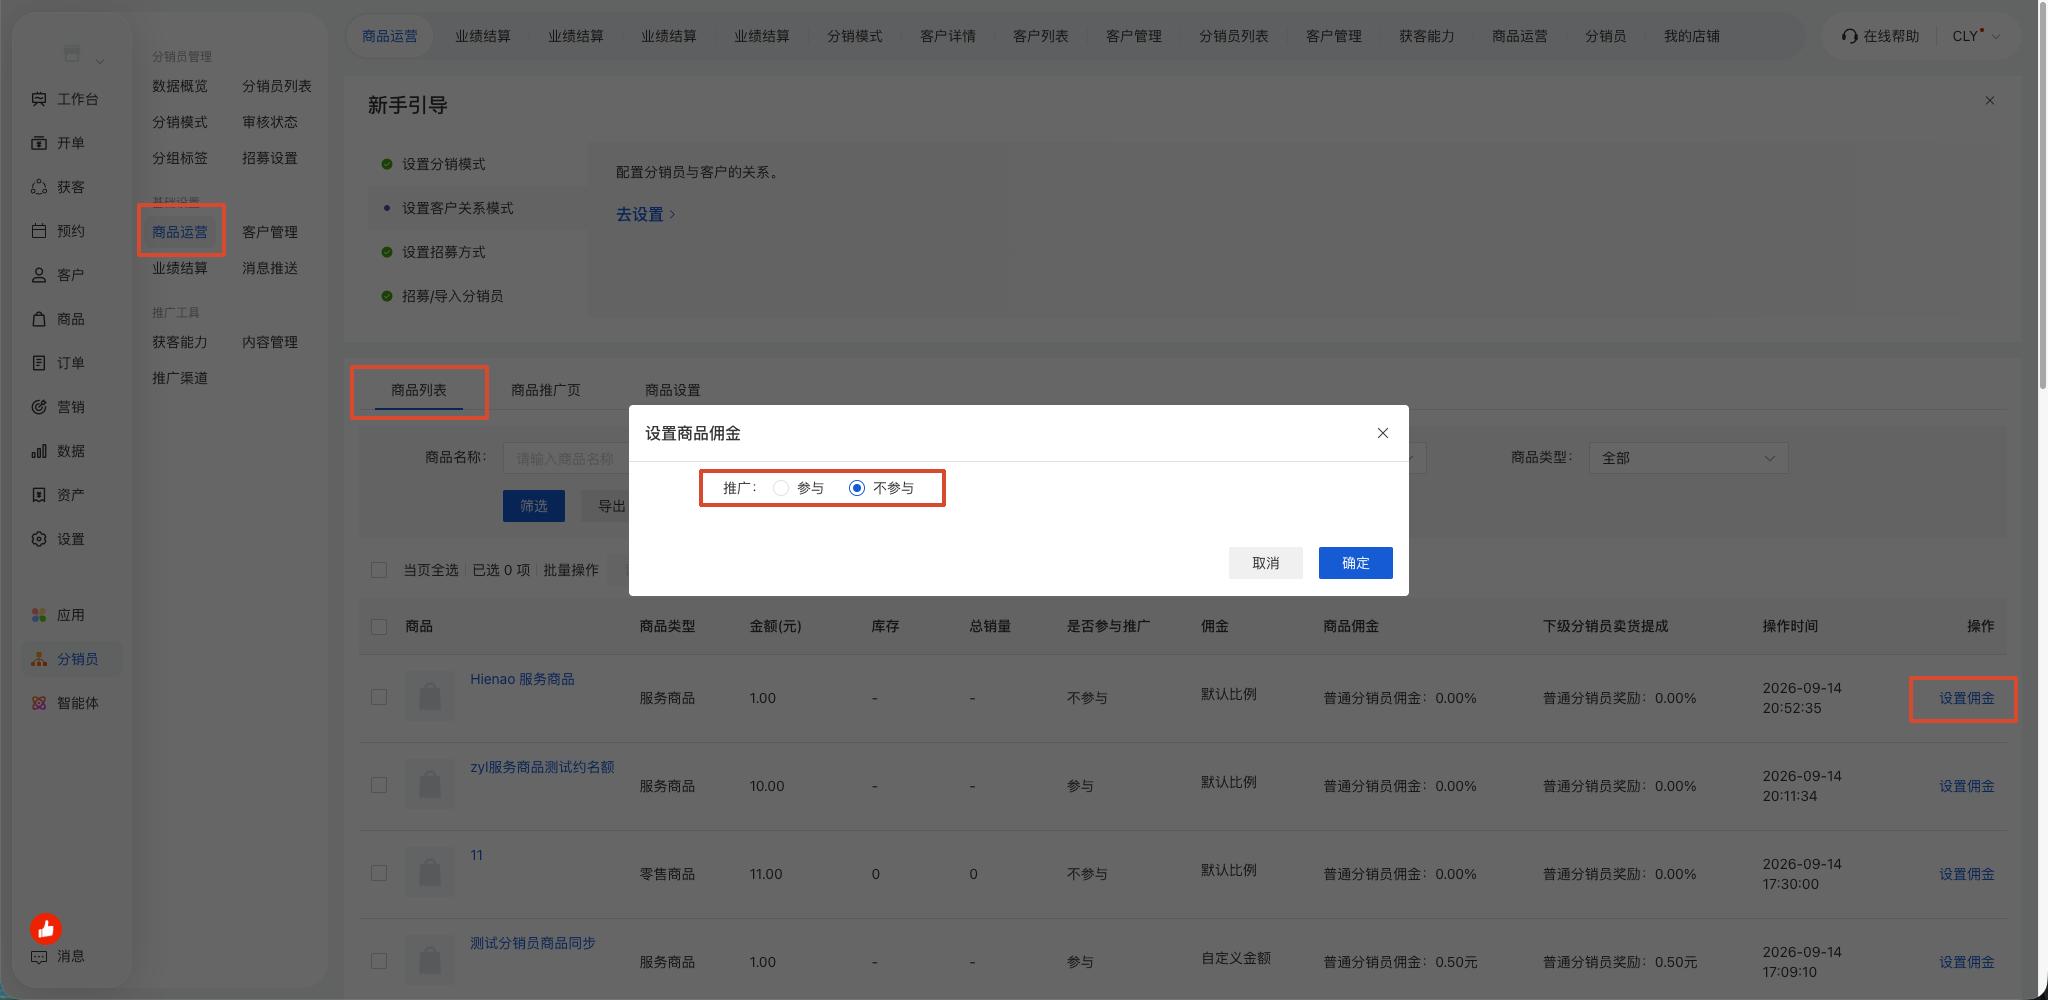Open the 获客能力 top tab
2048x1000 pixels.
pyautogui.click(x=1427, y=36)
